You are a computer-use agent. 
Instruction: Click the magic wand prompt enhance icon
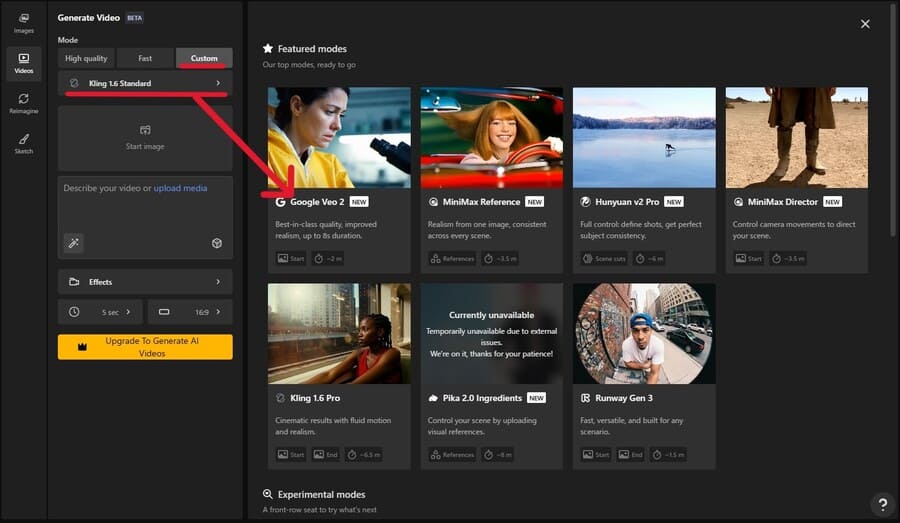pos(73,243)
